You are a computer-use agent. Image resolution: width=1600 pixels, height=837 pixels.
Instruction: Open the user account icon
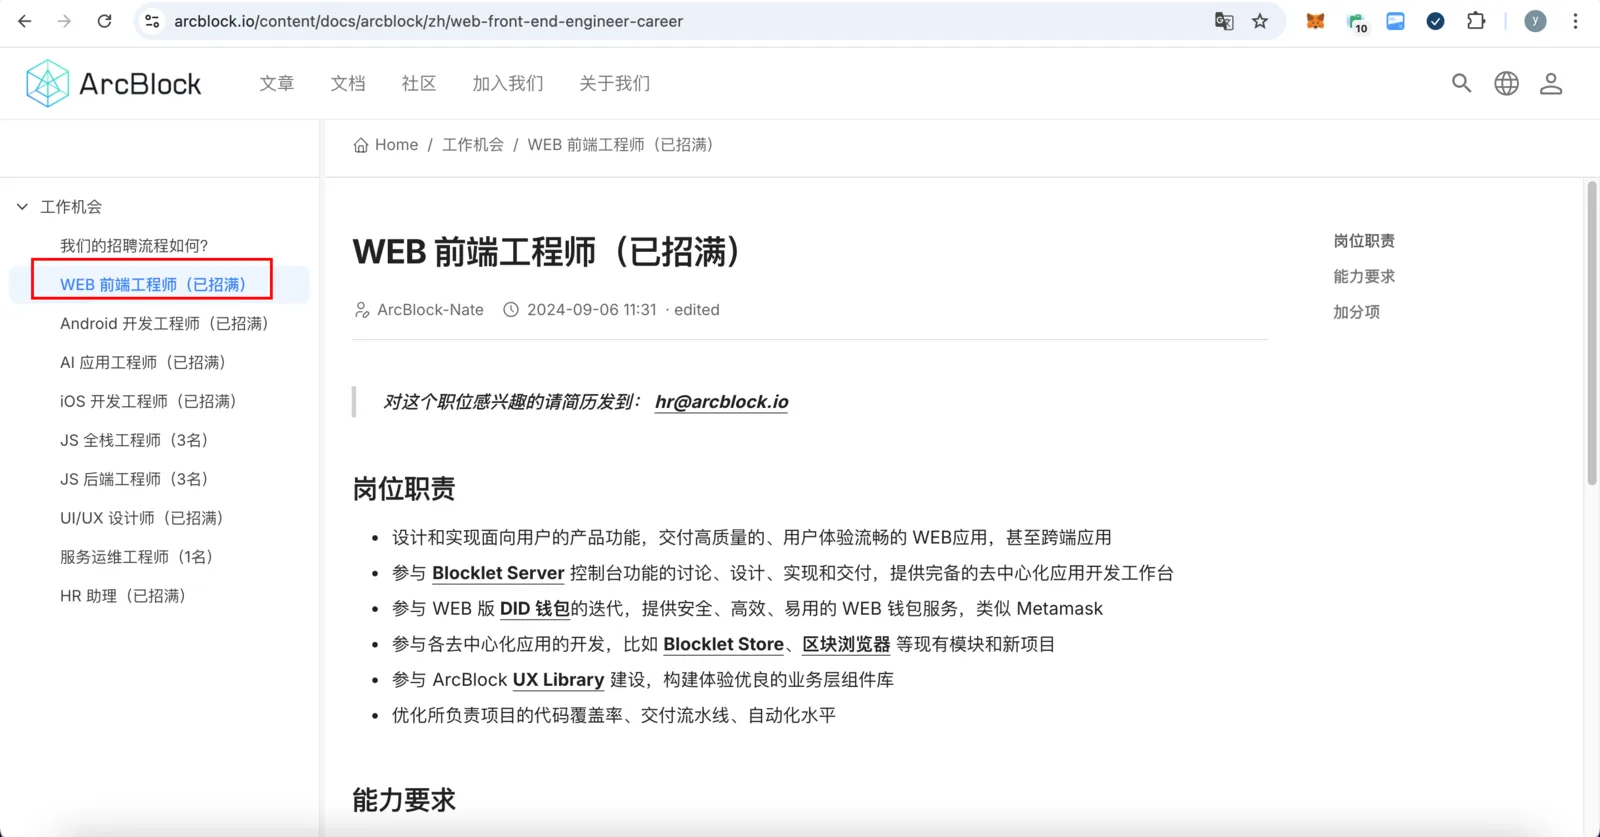tap(1551, 83)
